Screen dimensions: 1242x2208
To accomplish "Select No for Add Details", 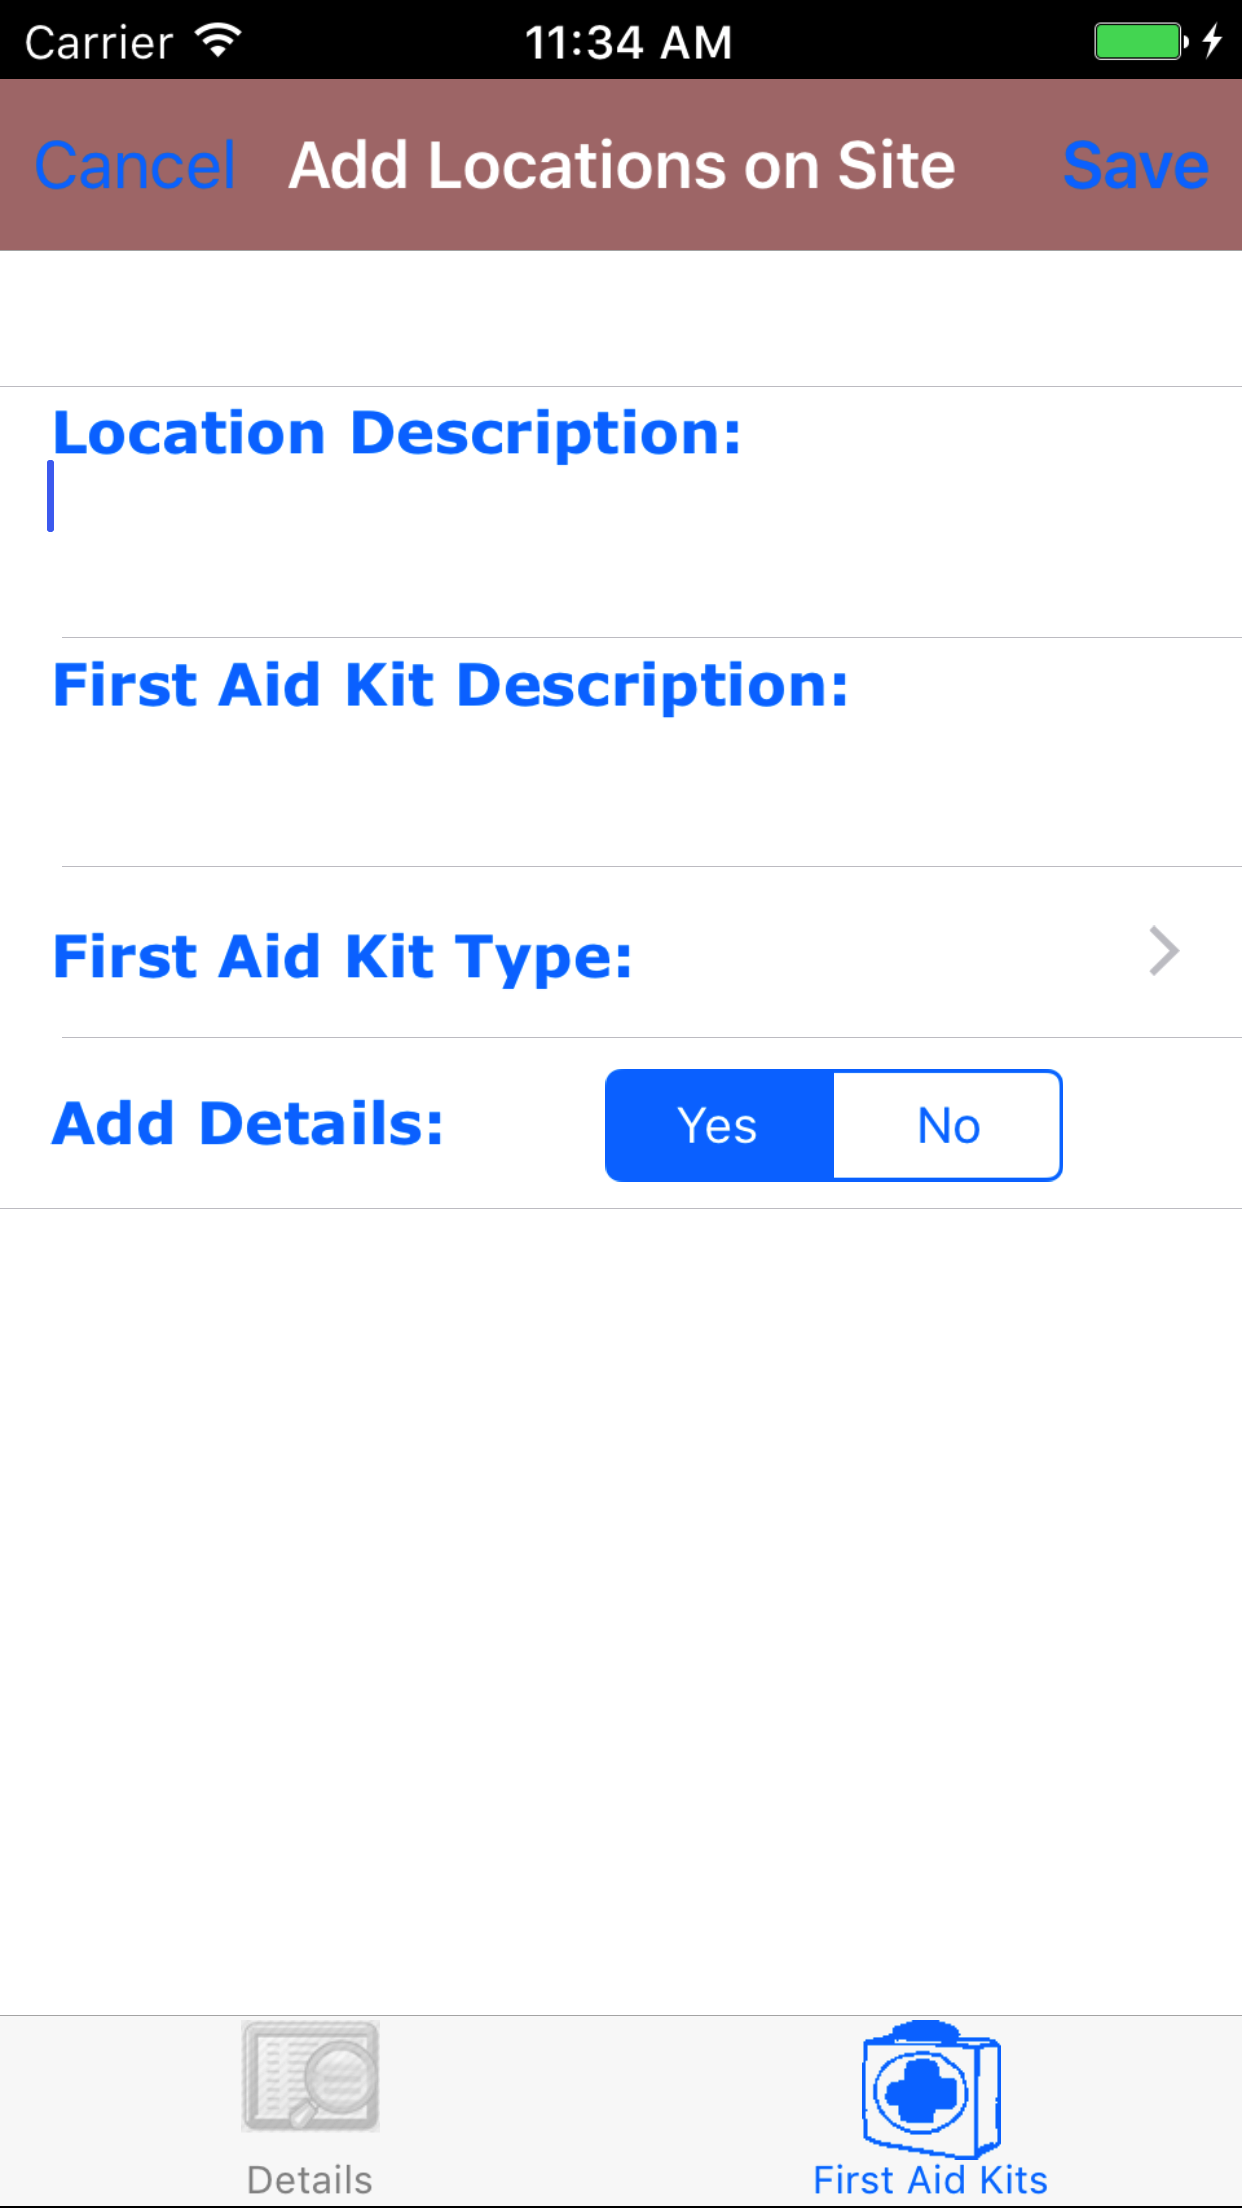I will pos(948,1125).
